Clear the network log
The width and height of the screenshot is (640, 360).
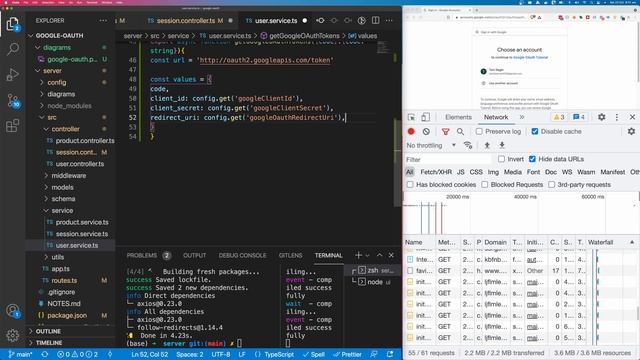(426, 131)
